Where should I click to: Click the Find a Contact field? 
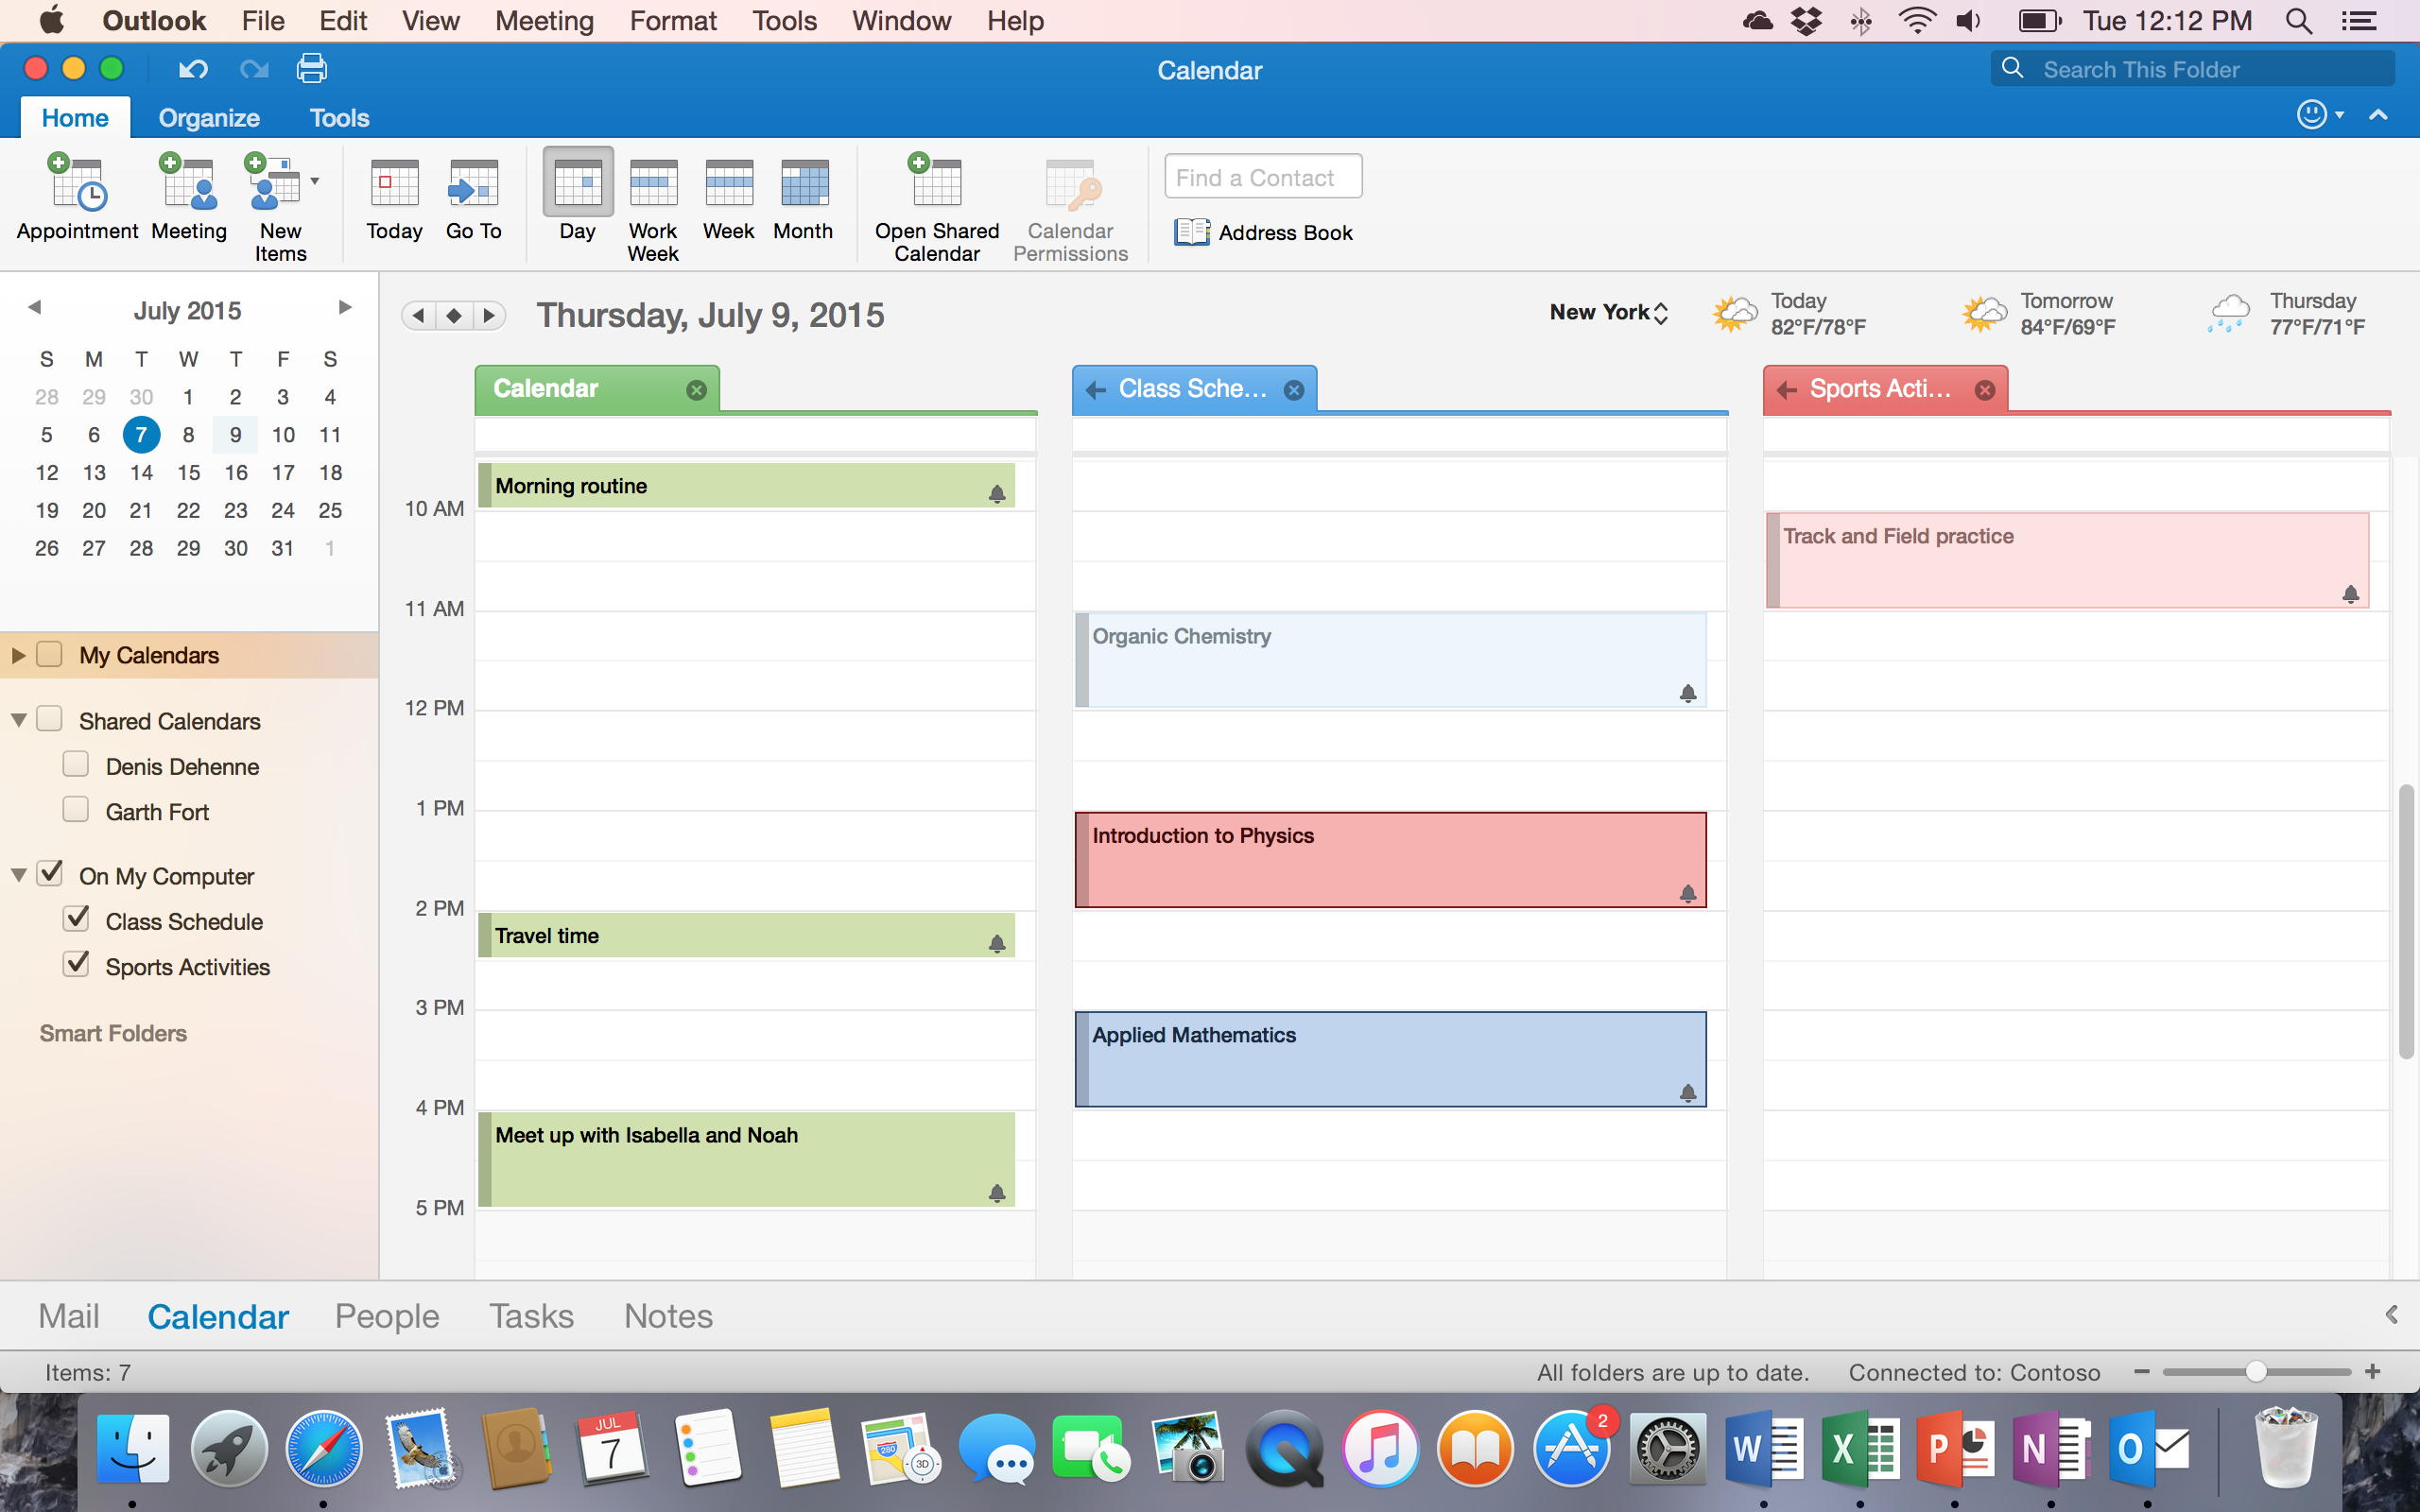1262,177
